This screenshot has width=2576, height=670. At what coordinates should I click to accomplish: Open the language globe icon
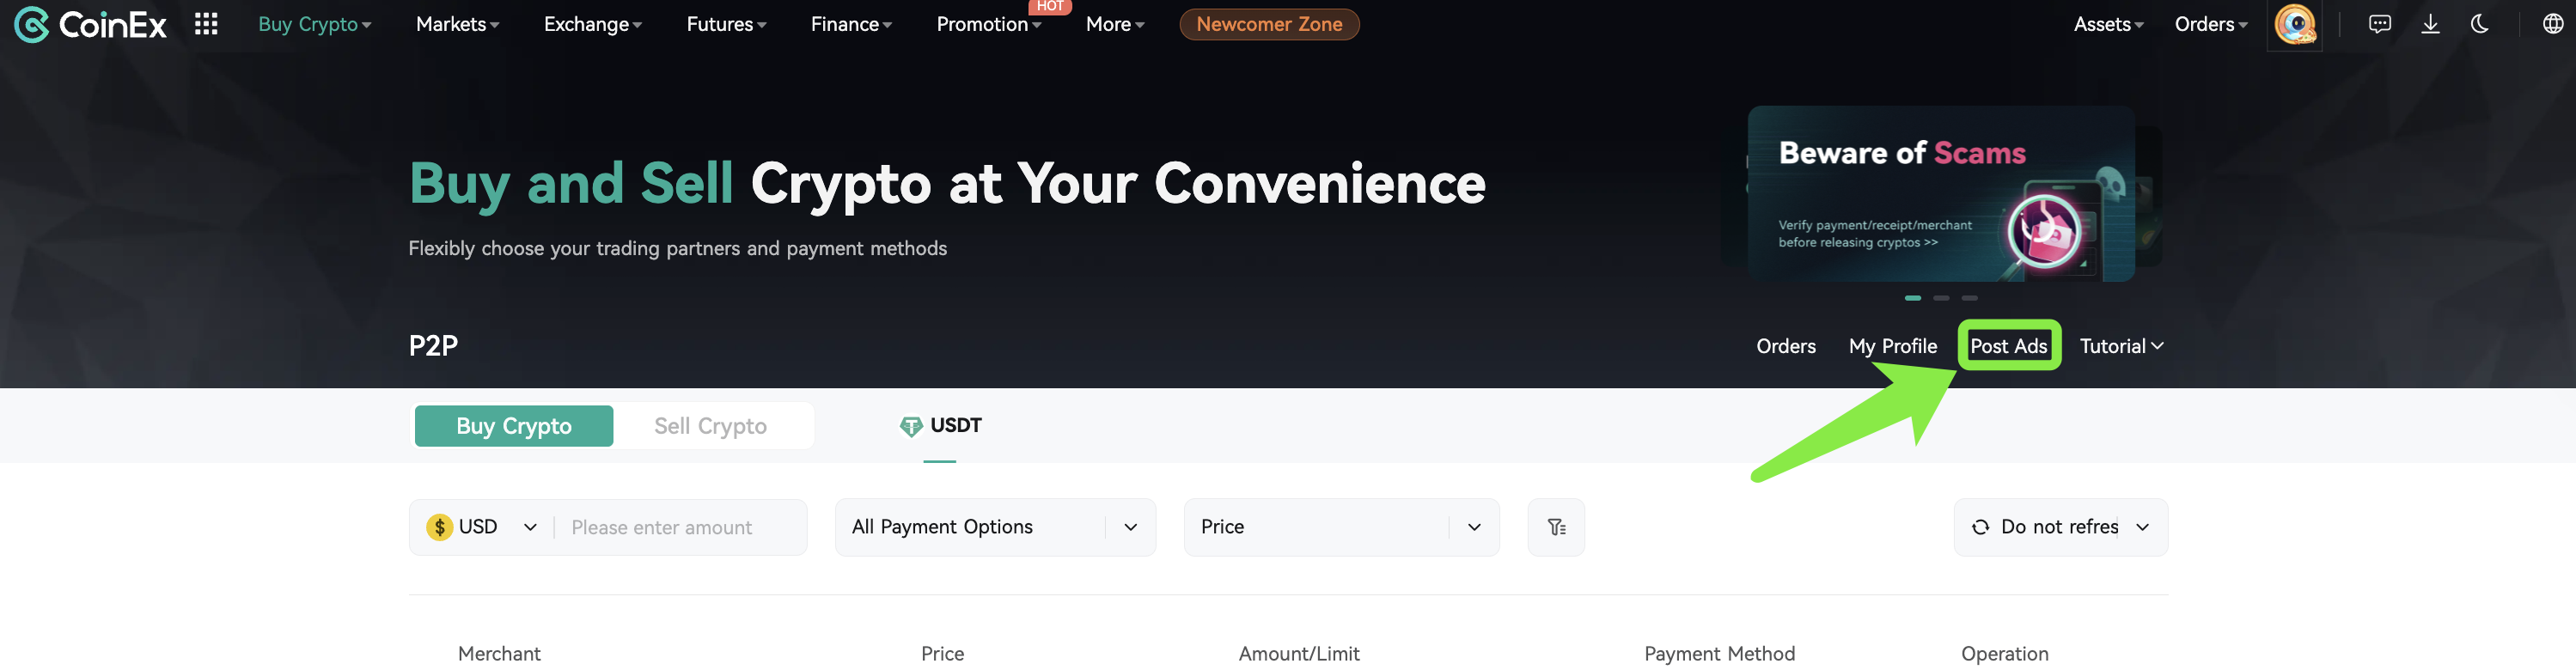coord(2553,24)
